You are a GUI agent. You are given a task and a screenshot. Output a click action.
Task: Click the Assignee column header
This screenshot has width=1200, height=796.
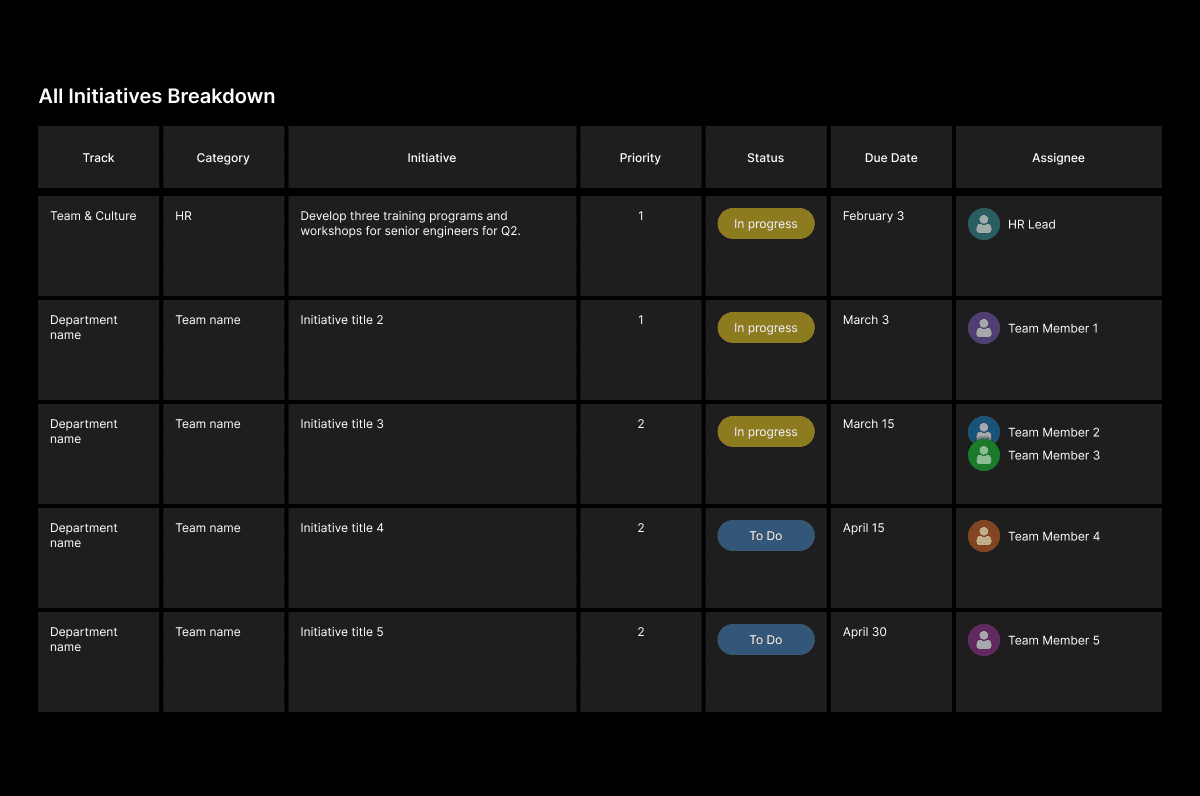1058,158
